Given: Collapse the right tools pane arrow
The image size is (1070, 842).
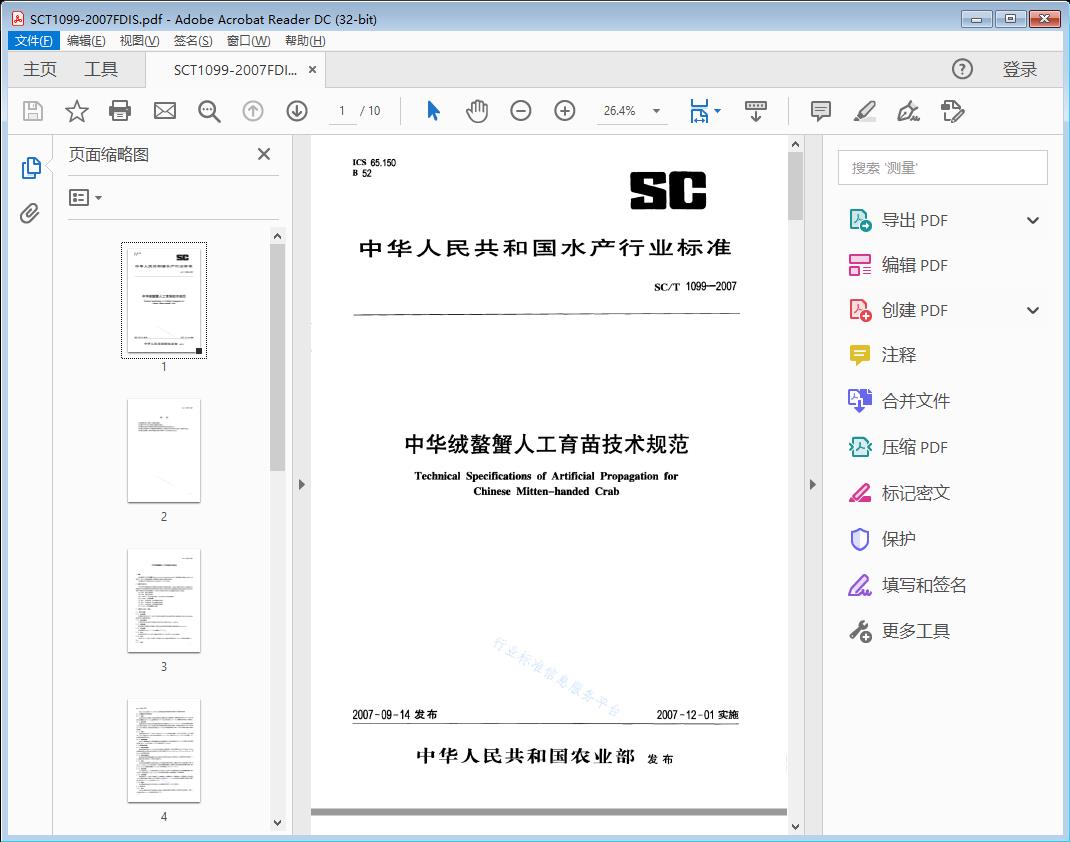Looking at the screenshot, I should click(813, 485).
